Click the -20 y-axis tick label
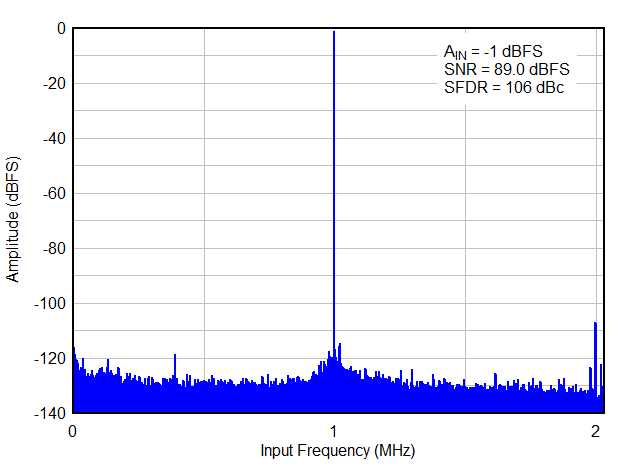Screen dimensions: 626x469 (53, 84)
